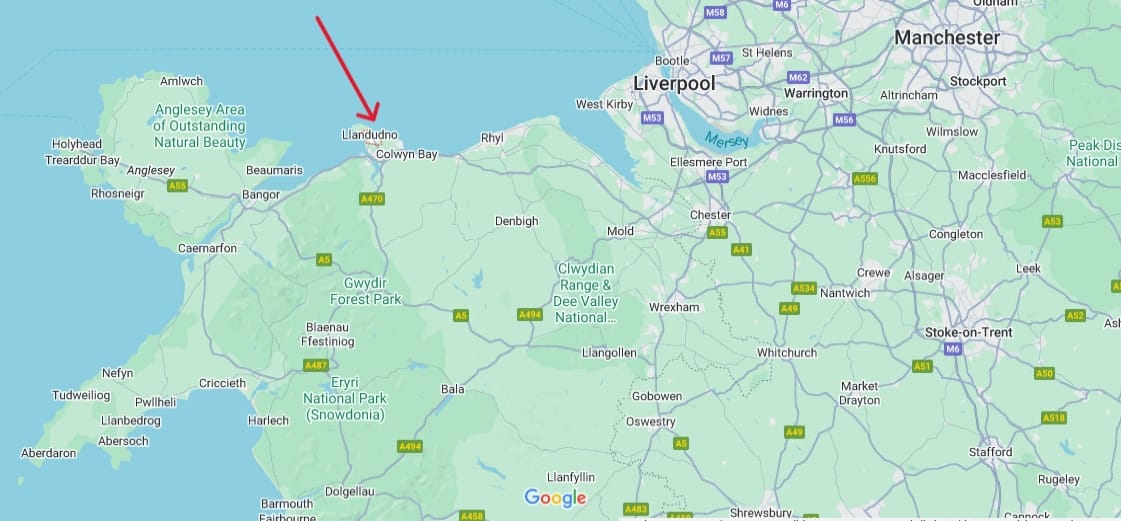
Task: Select the Stoke-on-Trent city label
Action: [969, 332]
